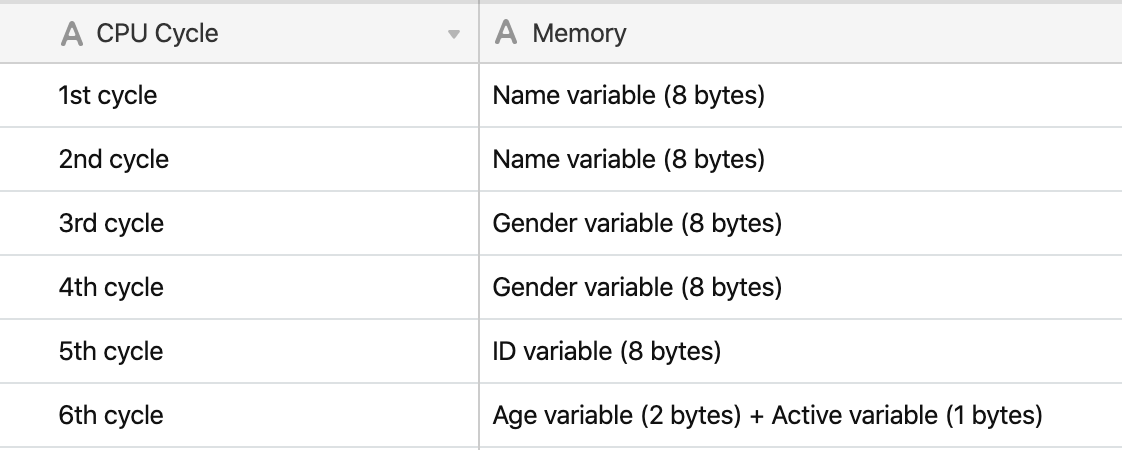This screenshot has height=450, width=1122.
Task: Select the Memory column header
Action: pyautogui.click(x=801, y=34)
